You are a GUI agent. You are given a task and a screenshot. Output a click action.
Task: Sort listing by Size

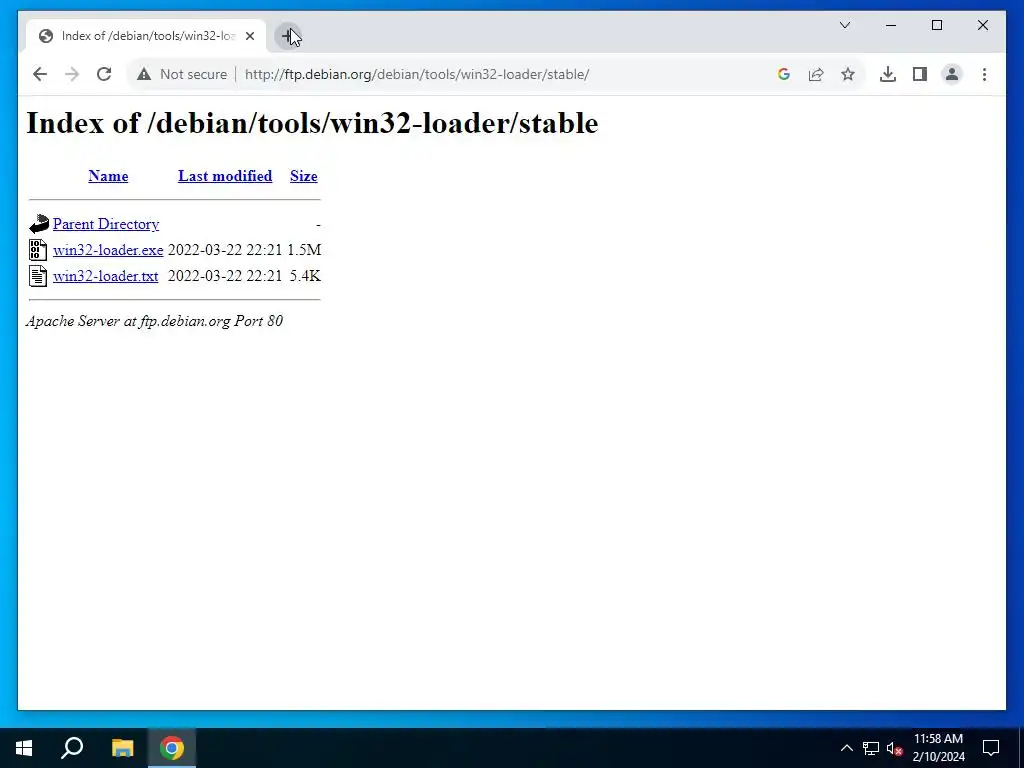coord(304,176)
